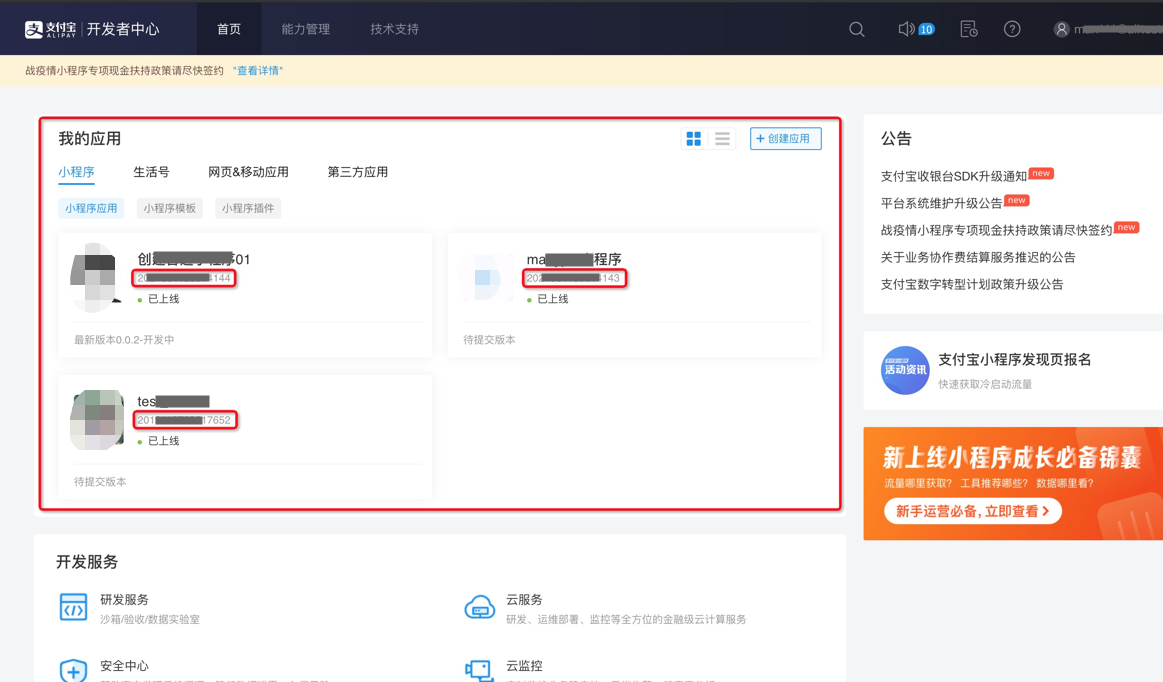Click app ID ending in 143
This screenshot has width=1163, height=682.
click(574, 278)
